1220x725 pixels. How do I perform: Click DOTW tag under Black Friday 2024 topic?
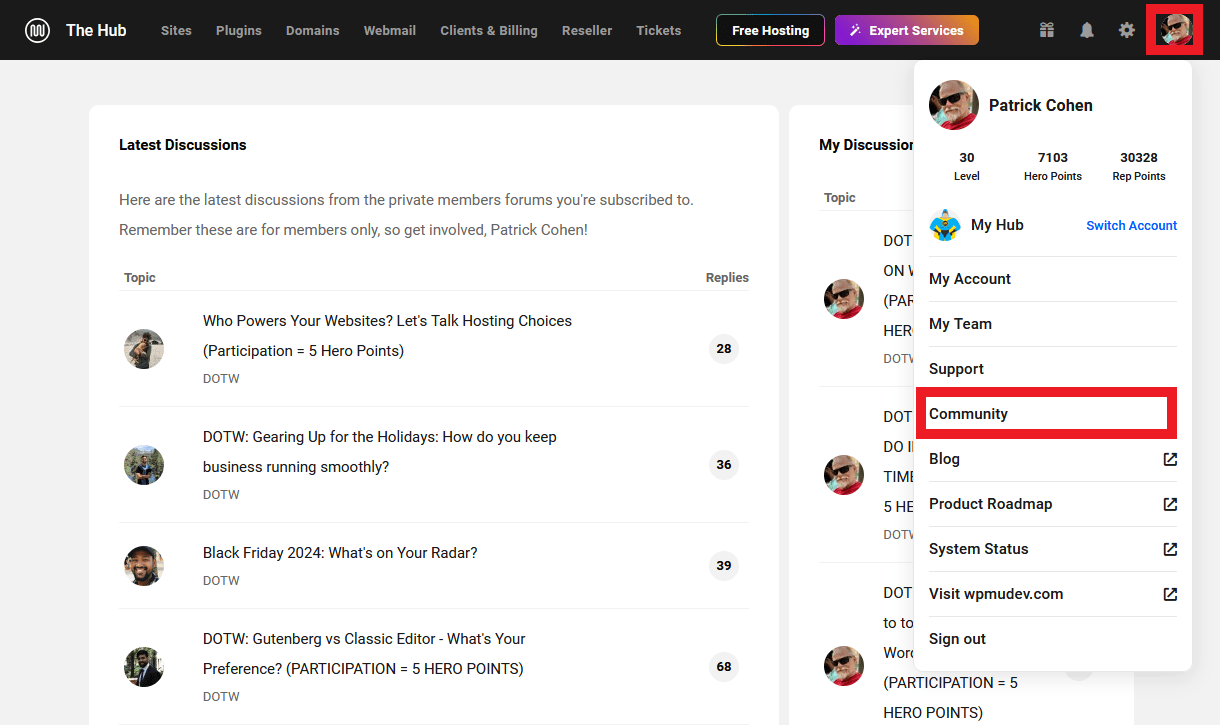click(221, 581)
